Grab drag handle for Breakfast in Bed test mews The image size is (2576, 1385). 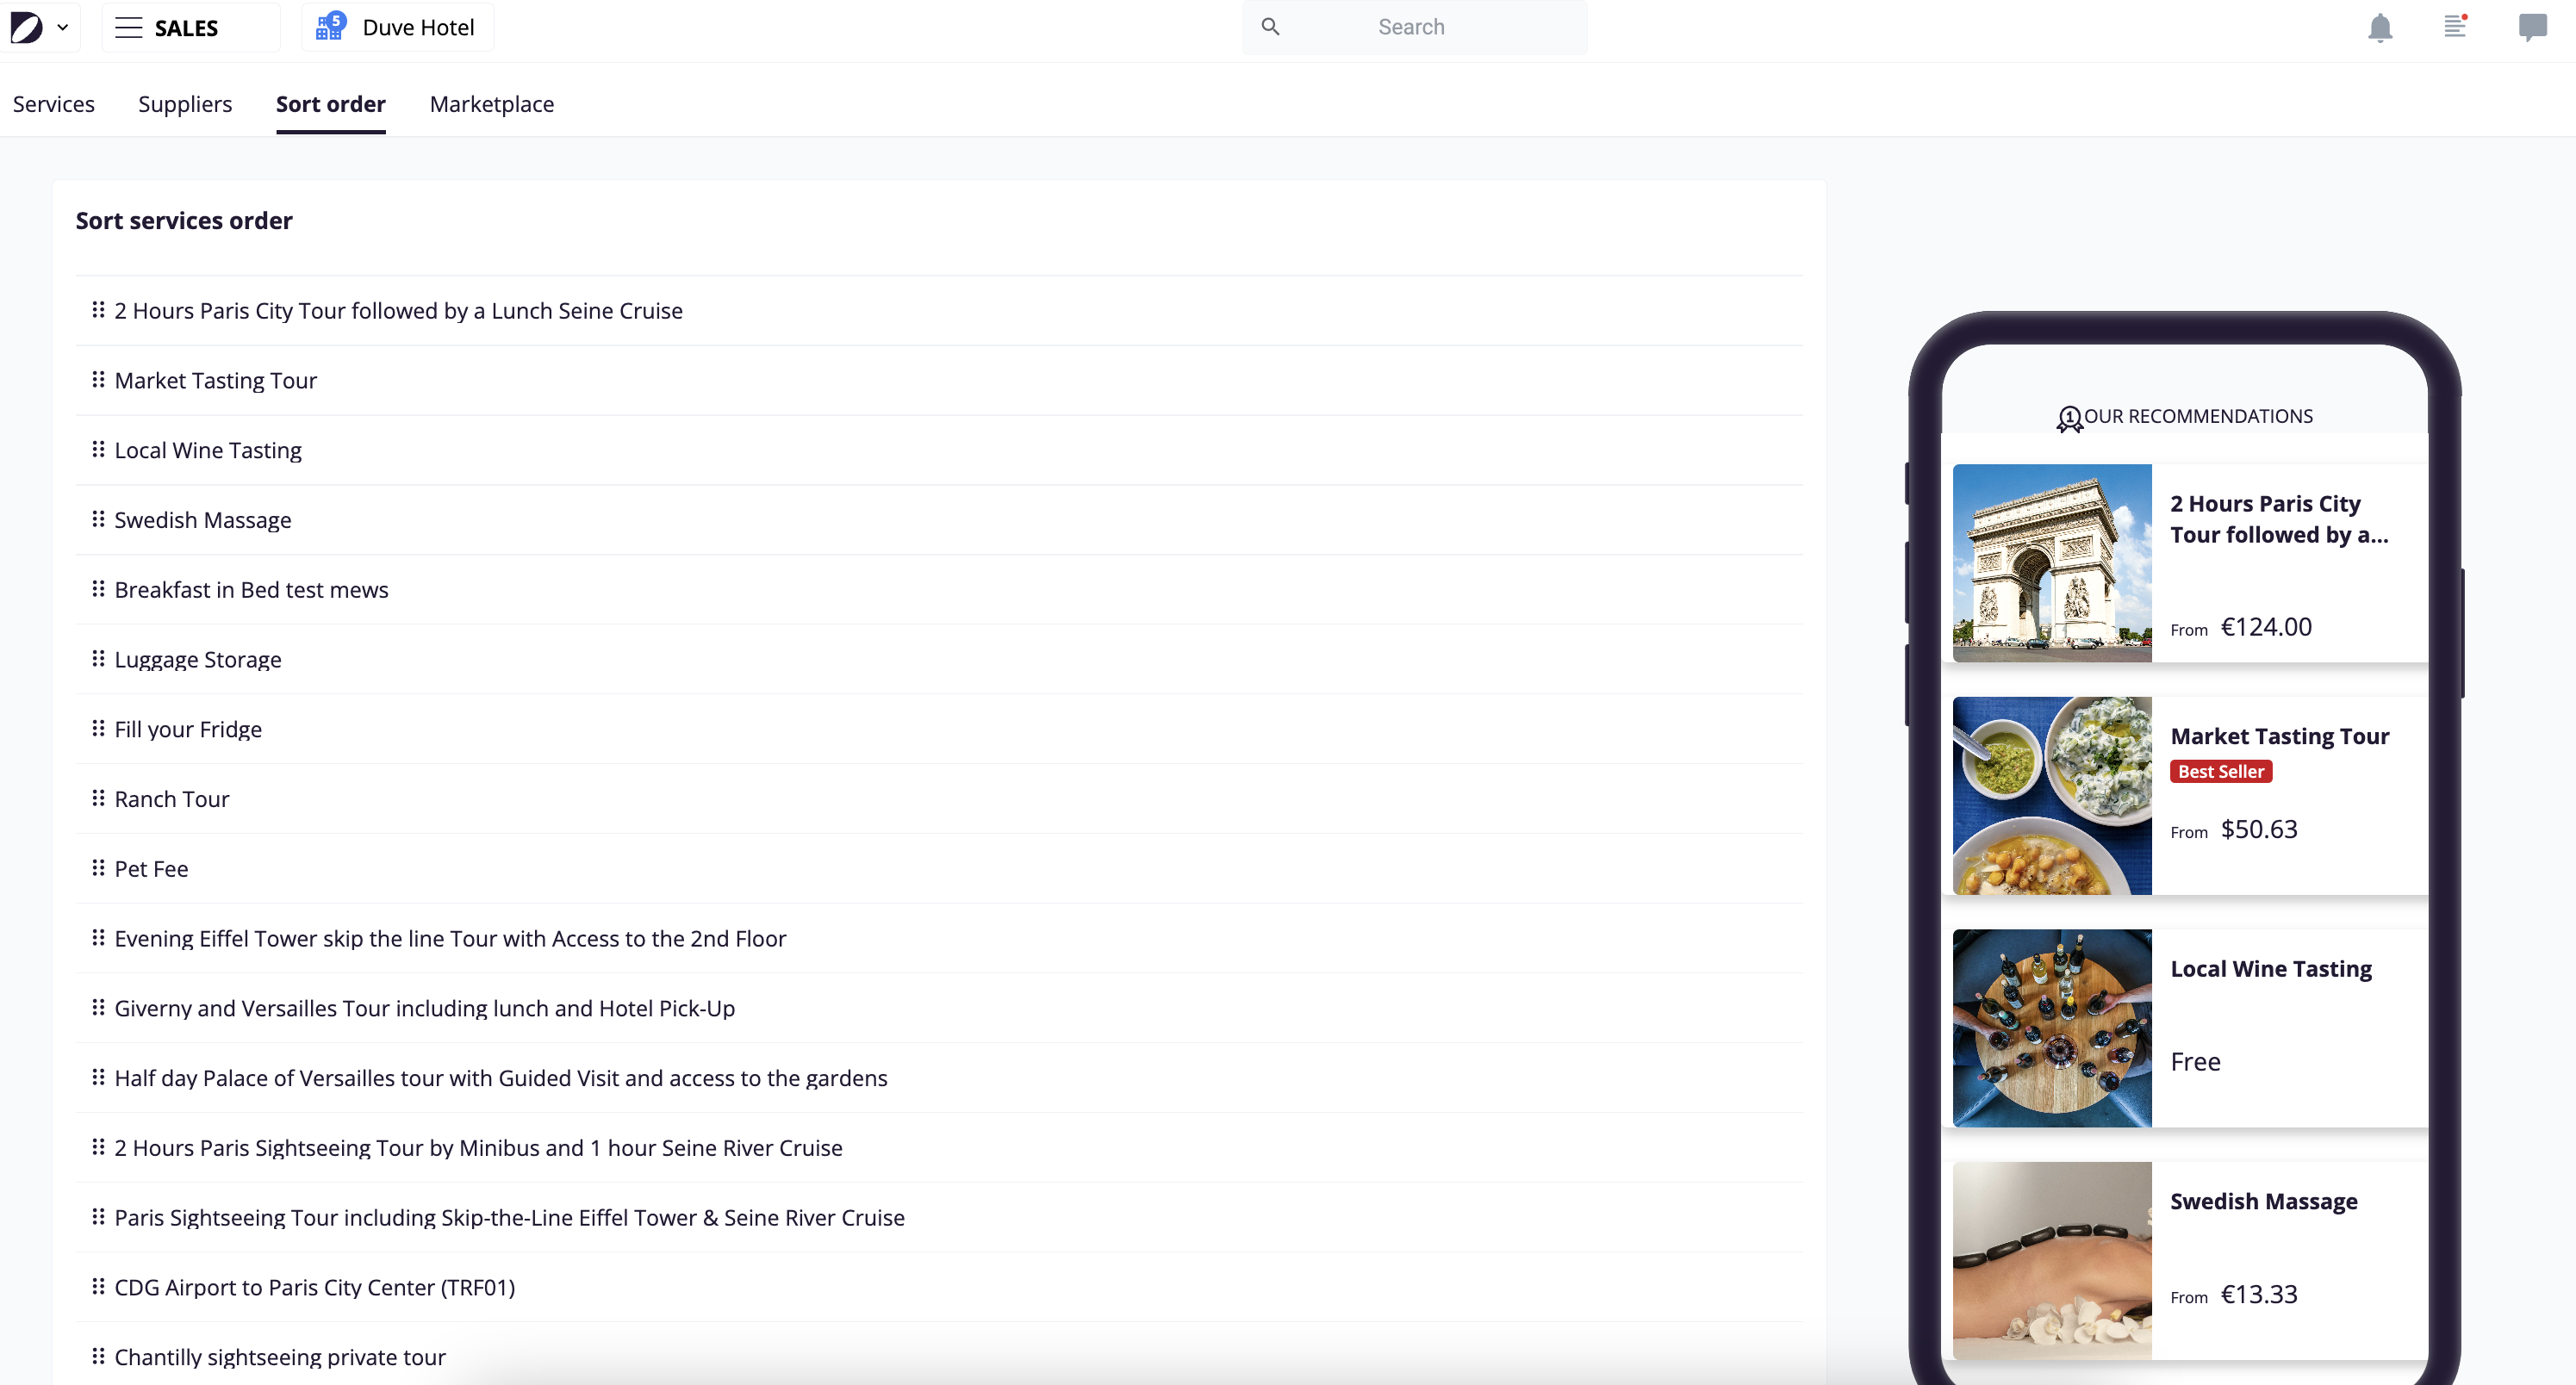click(x=98, y=589)
